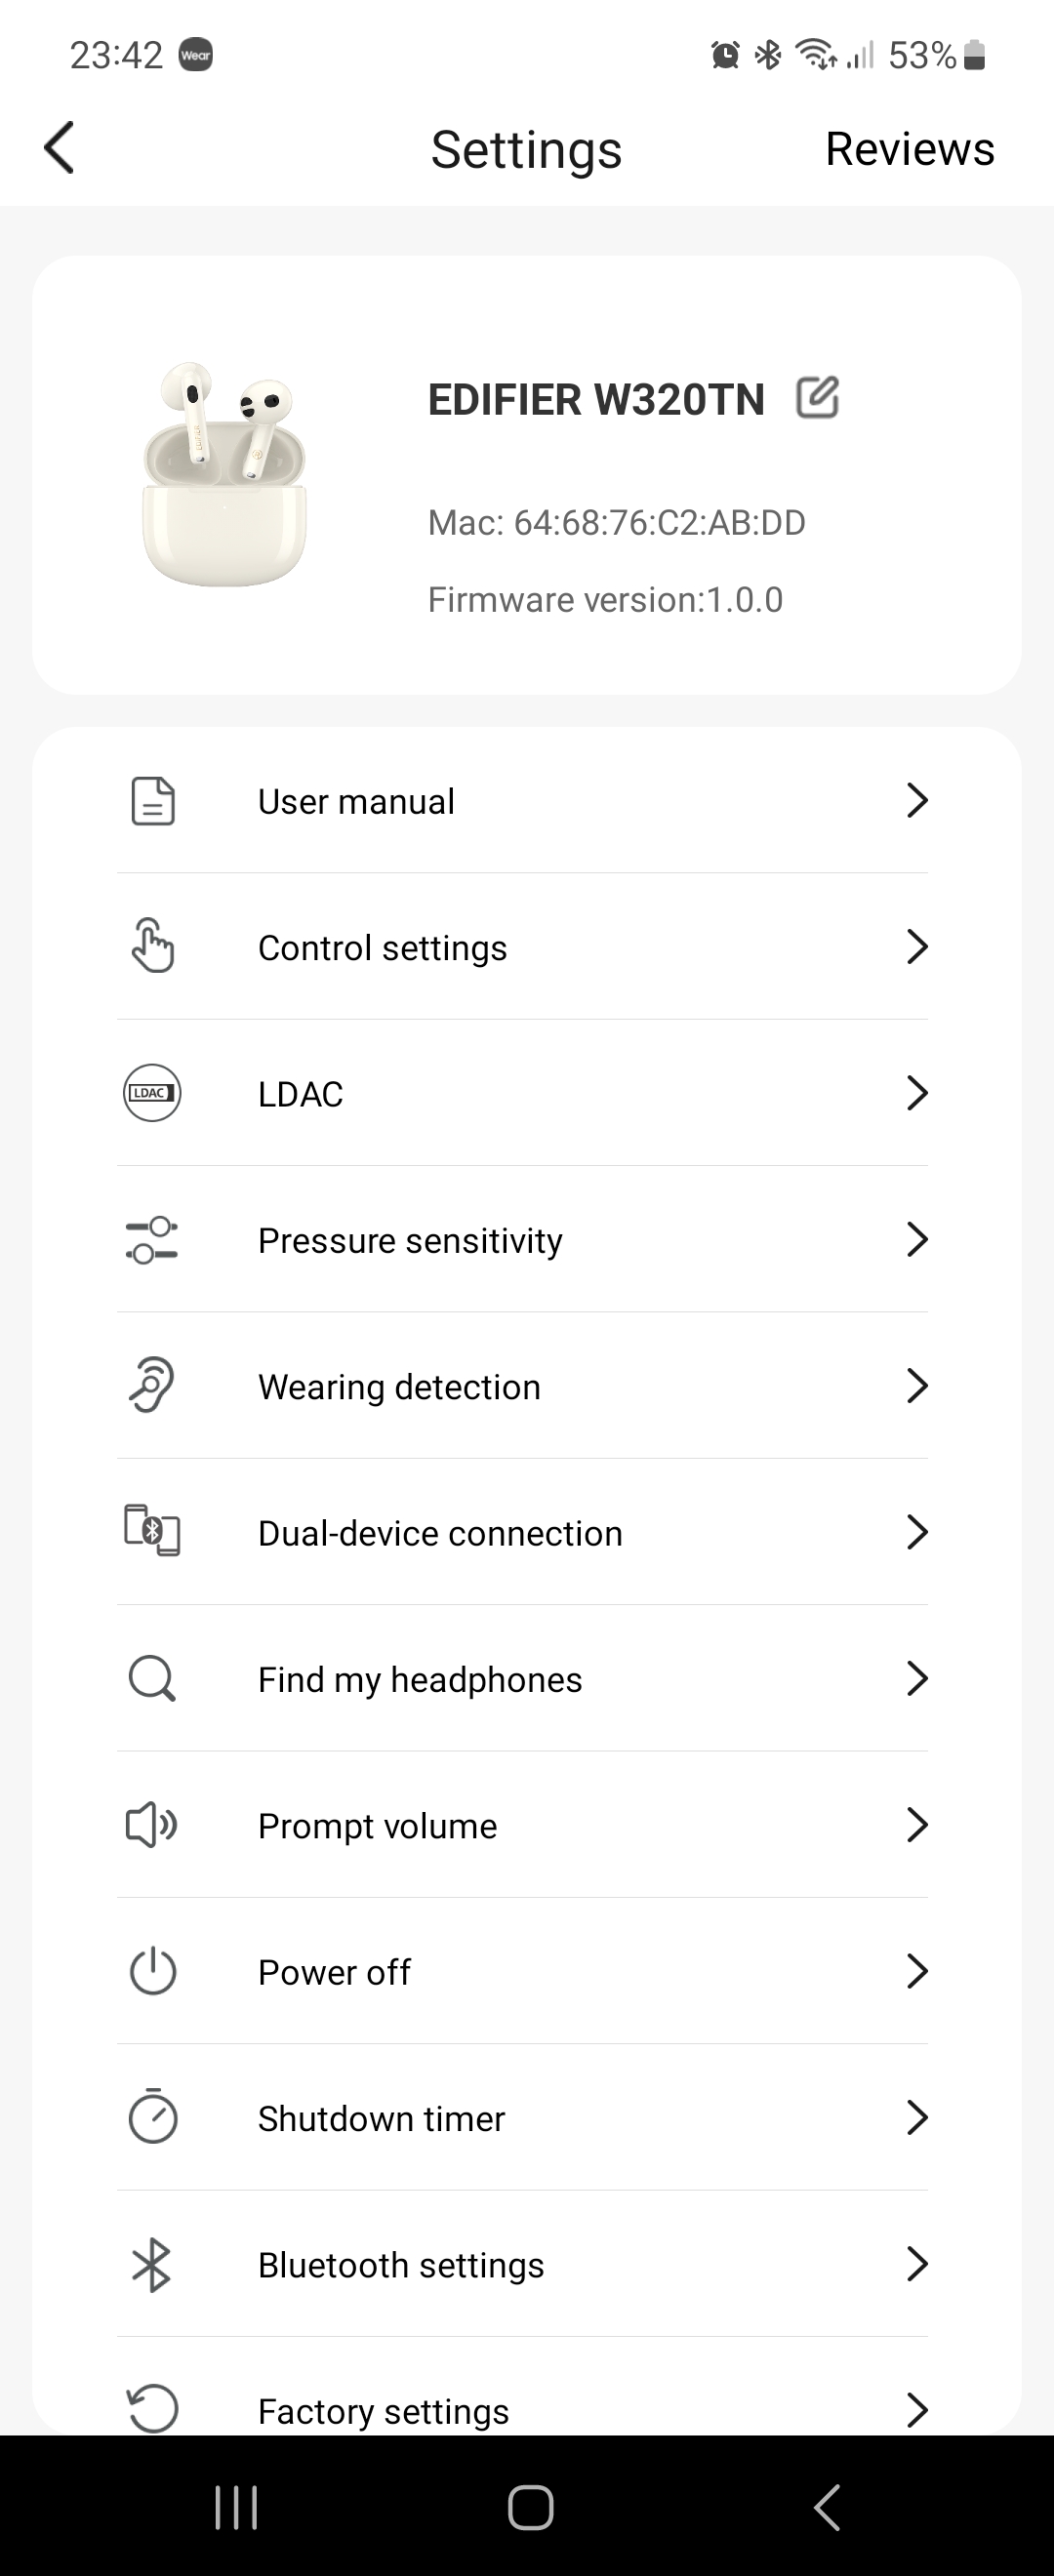Tap the Find my headphones magnifier icon
This screenshot has width=1054, height=2576.
(152, 1678)
